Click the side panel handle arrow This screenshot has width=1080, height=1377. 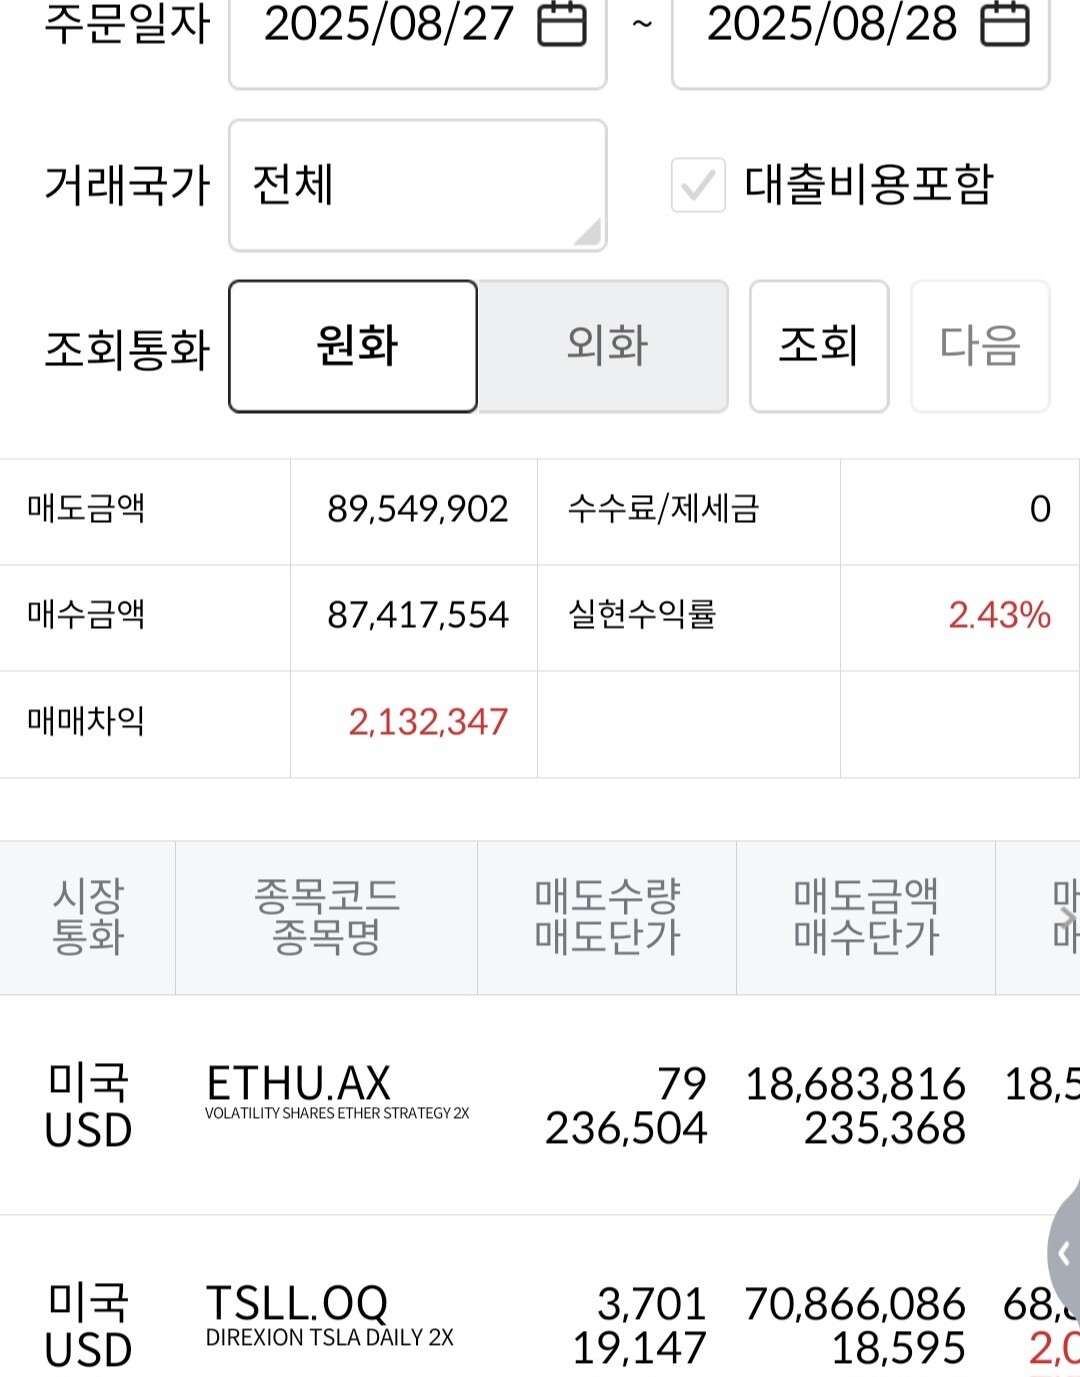click(x=1064, y=1253)
